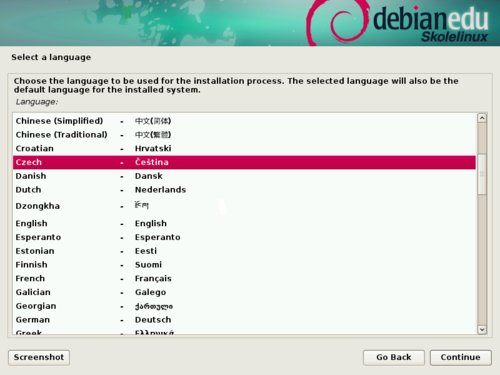Select the highlighted Czech row
The image size is (500, 375).
(x=244, y=162)
